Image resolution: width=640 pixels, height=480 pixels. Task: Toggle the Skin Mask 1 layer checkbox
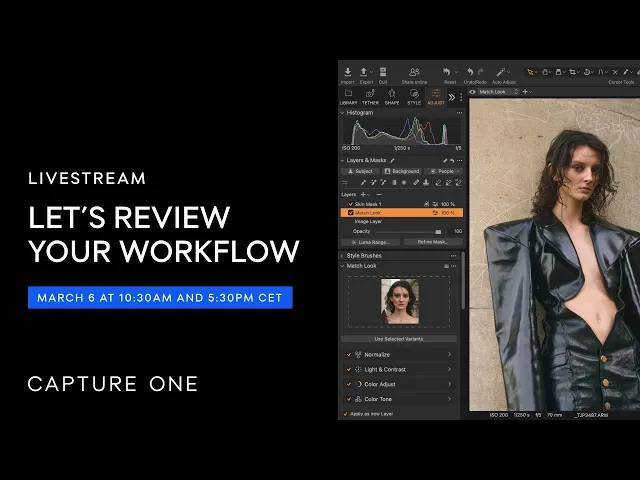(x=351, y=204)
